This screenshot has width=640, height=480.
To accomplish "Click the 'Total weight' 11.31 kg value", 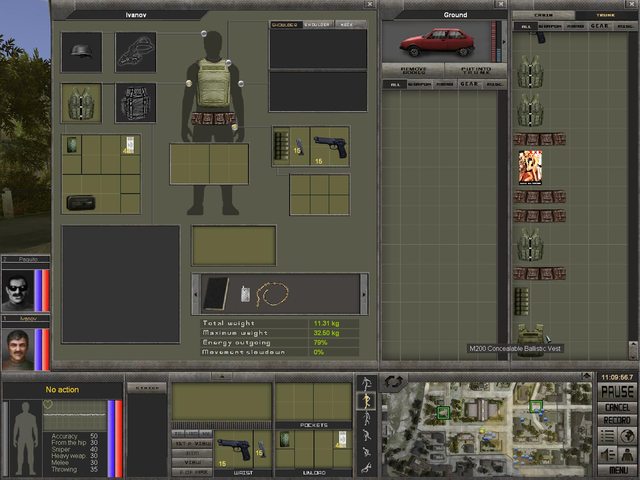I will (326, 323).
